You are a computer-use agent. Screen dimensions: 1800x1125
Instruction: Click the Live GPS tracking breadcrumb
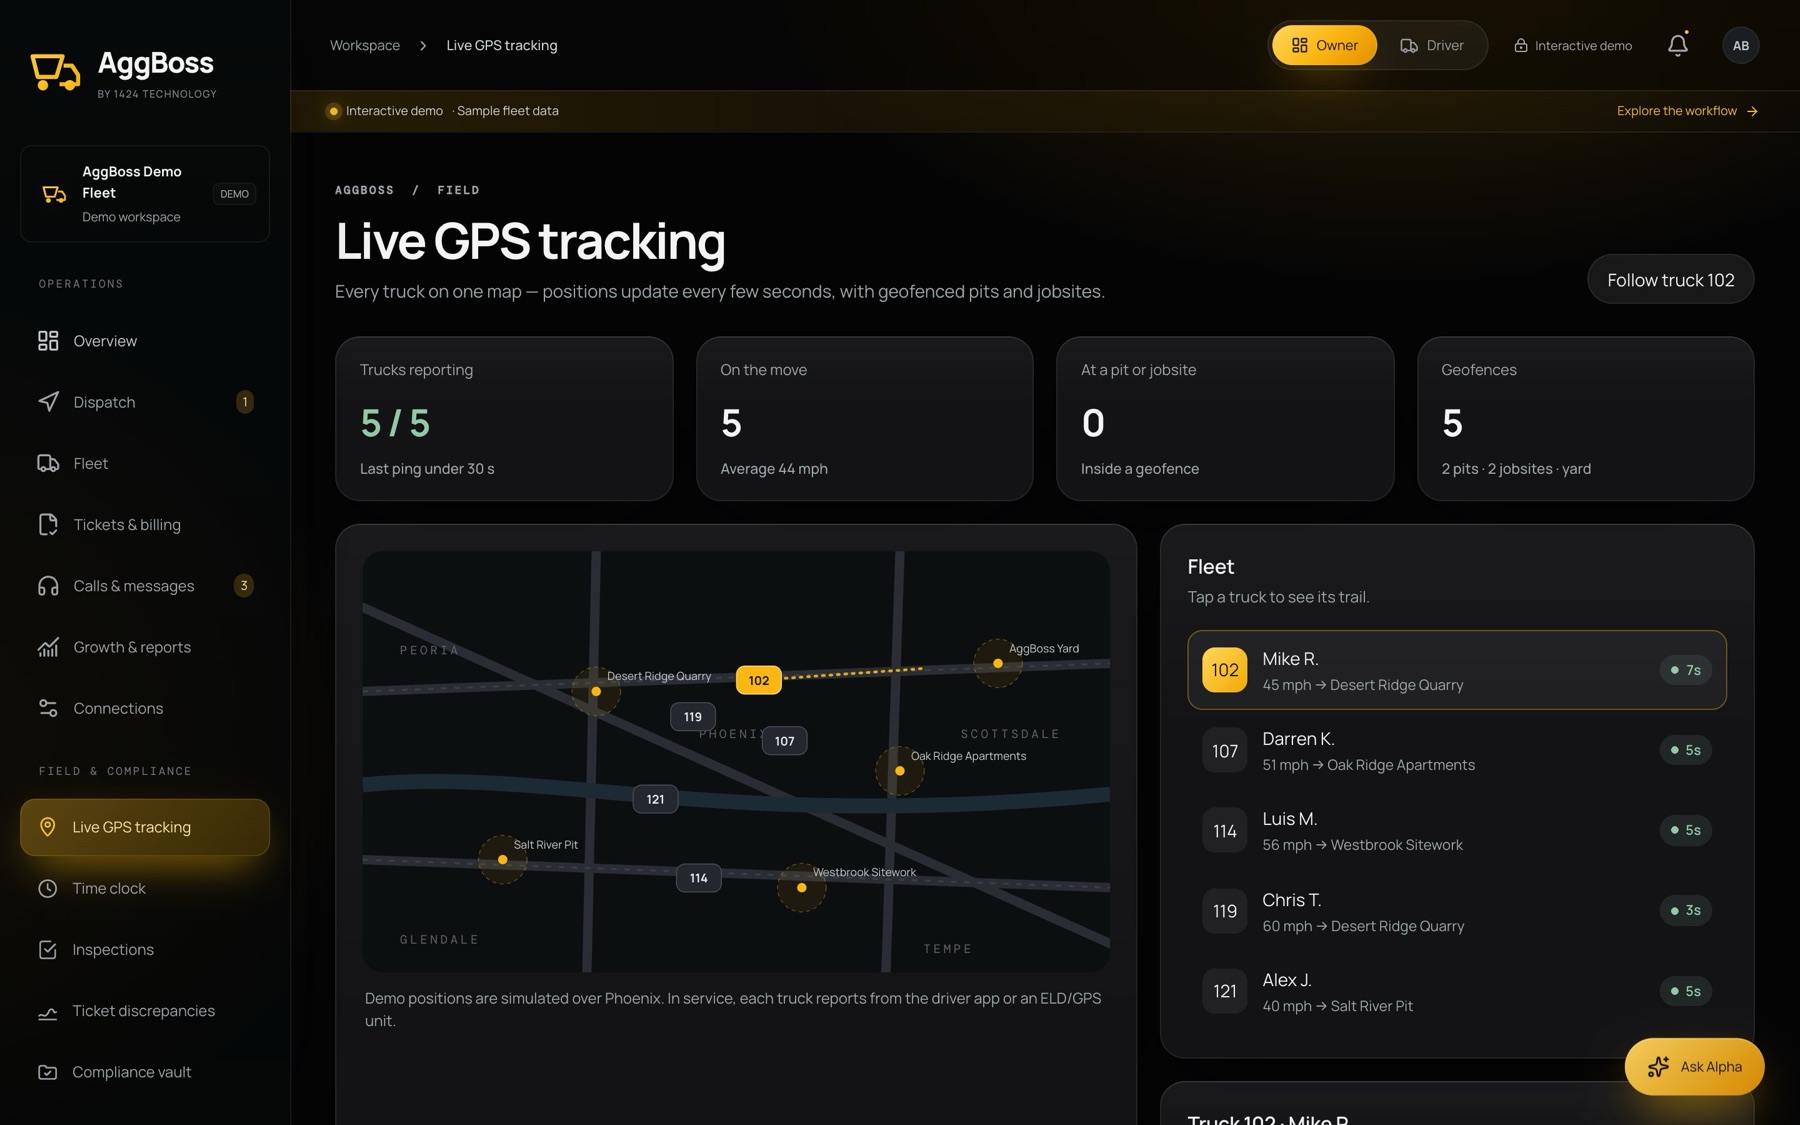pos(502,45)
